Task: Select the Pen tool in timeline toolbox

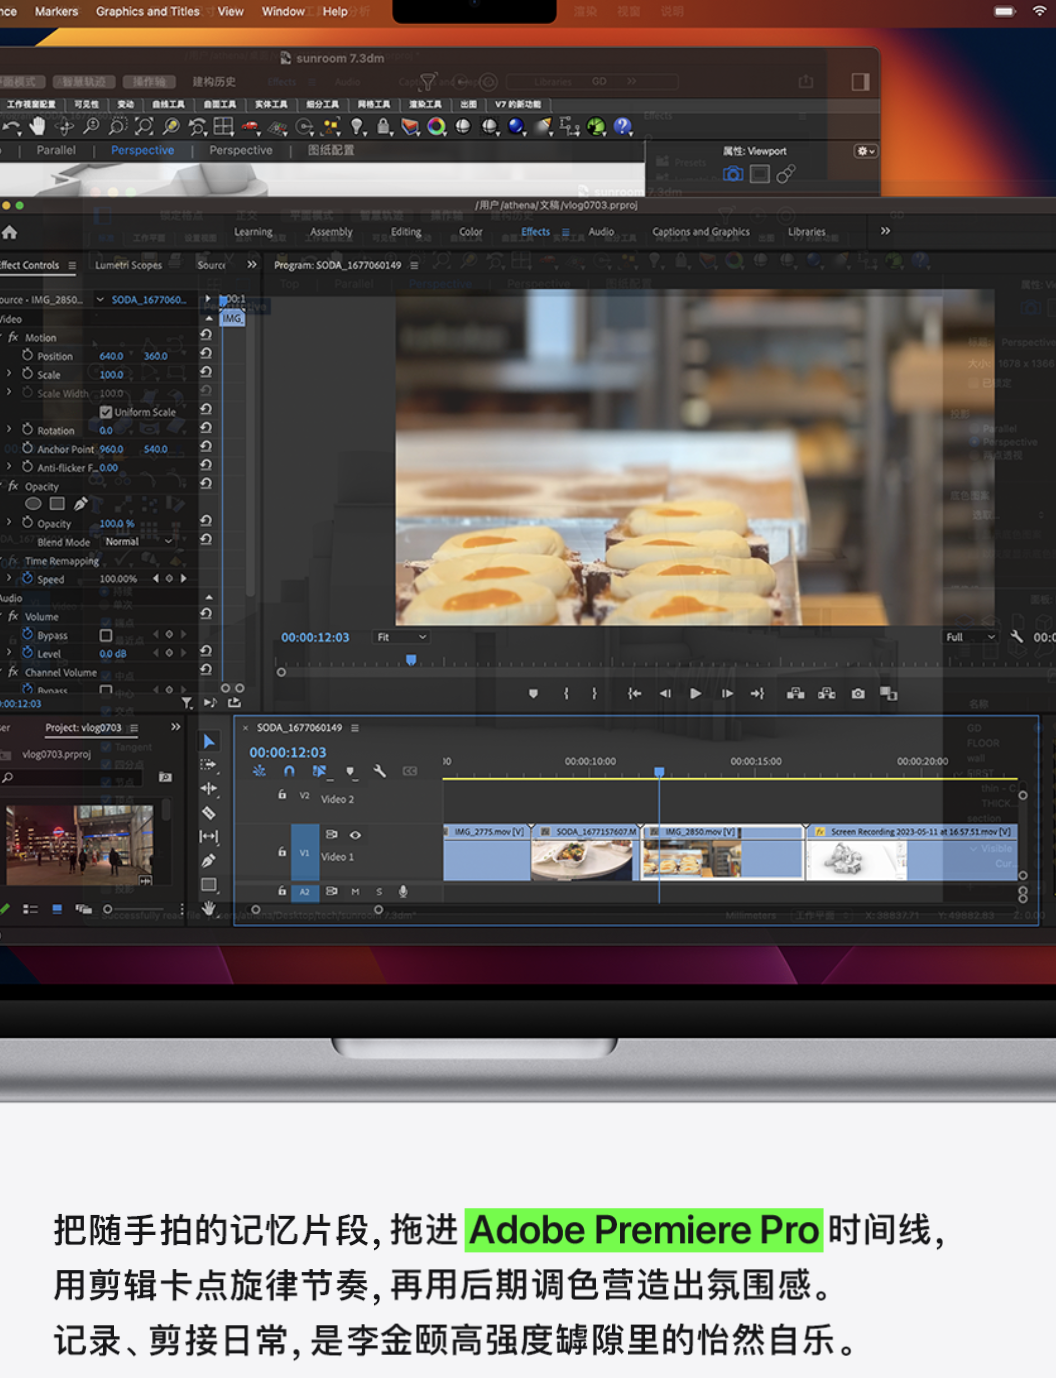Action: (208, 860)
